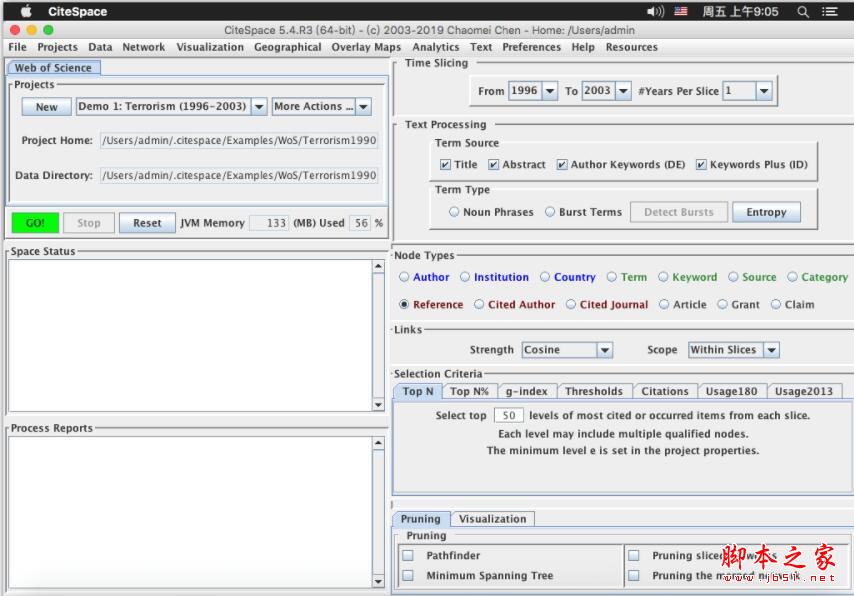Select Burst Terms term type
854x596 pixels.
point(550,211)
